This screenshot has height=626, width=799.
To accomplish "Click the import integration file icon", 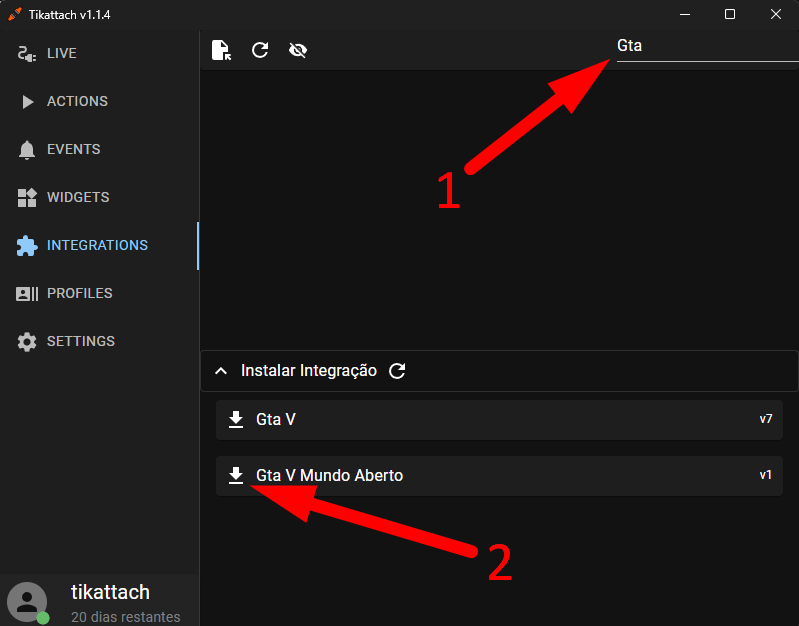I will (221, 50).
